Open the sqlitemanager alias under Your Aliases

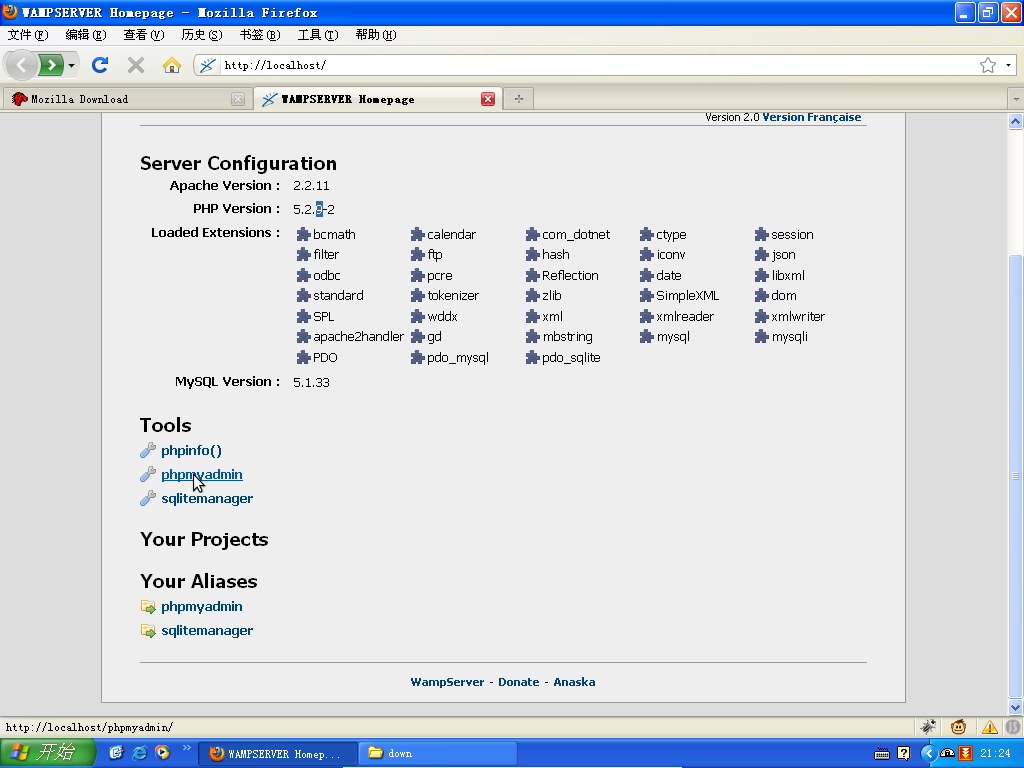tap(207, 631)
